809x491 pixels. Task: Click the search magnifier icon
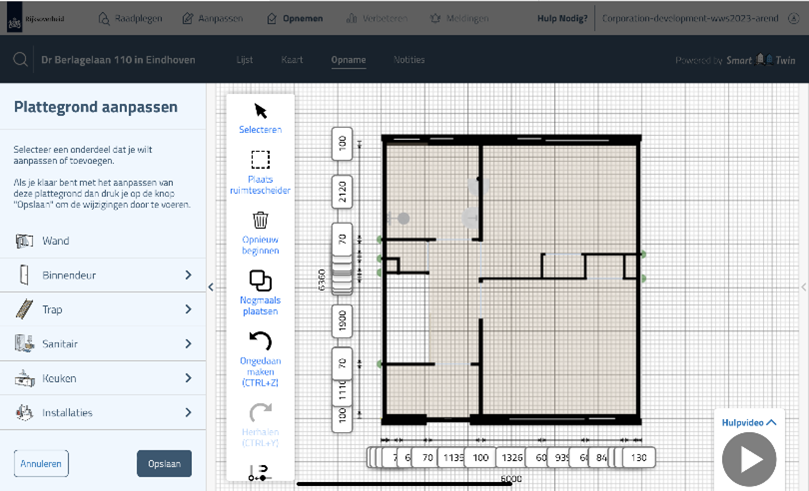[x=20, y=60]
